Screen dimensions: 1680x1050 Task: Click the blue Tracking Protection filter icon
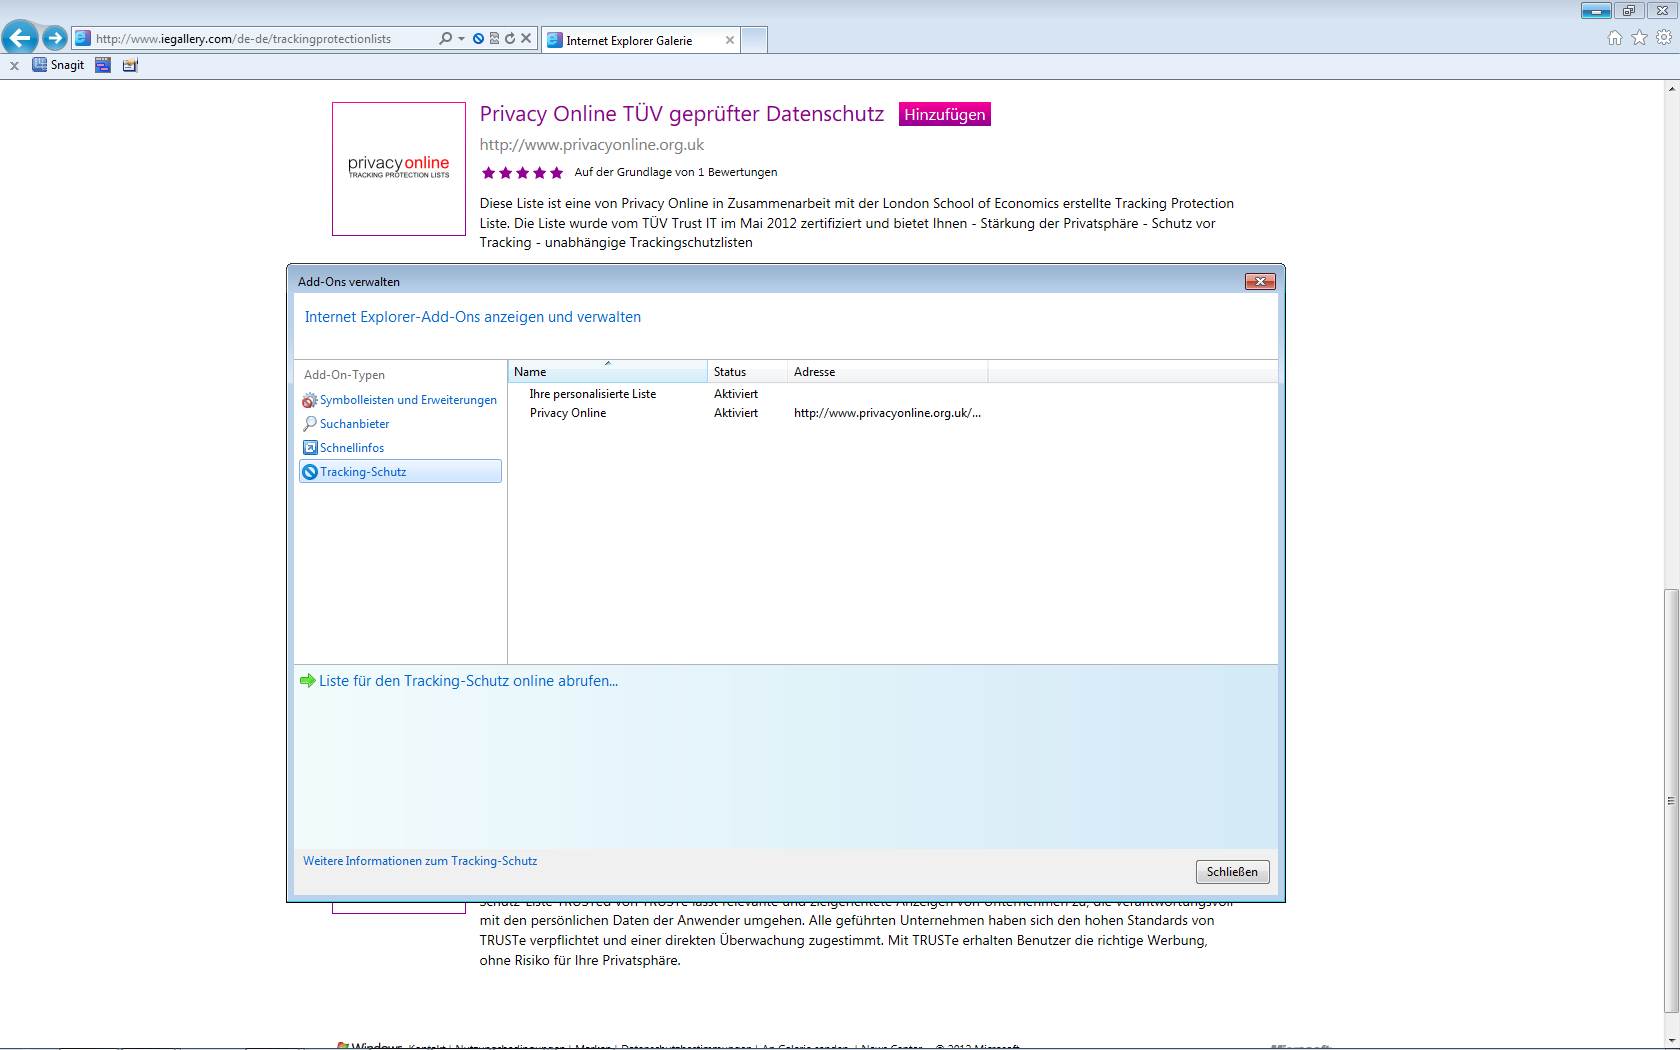pyautogui.click(x=478, y=38)
